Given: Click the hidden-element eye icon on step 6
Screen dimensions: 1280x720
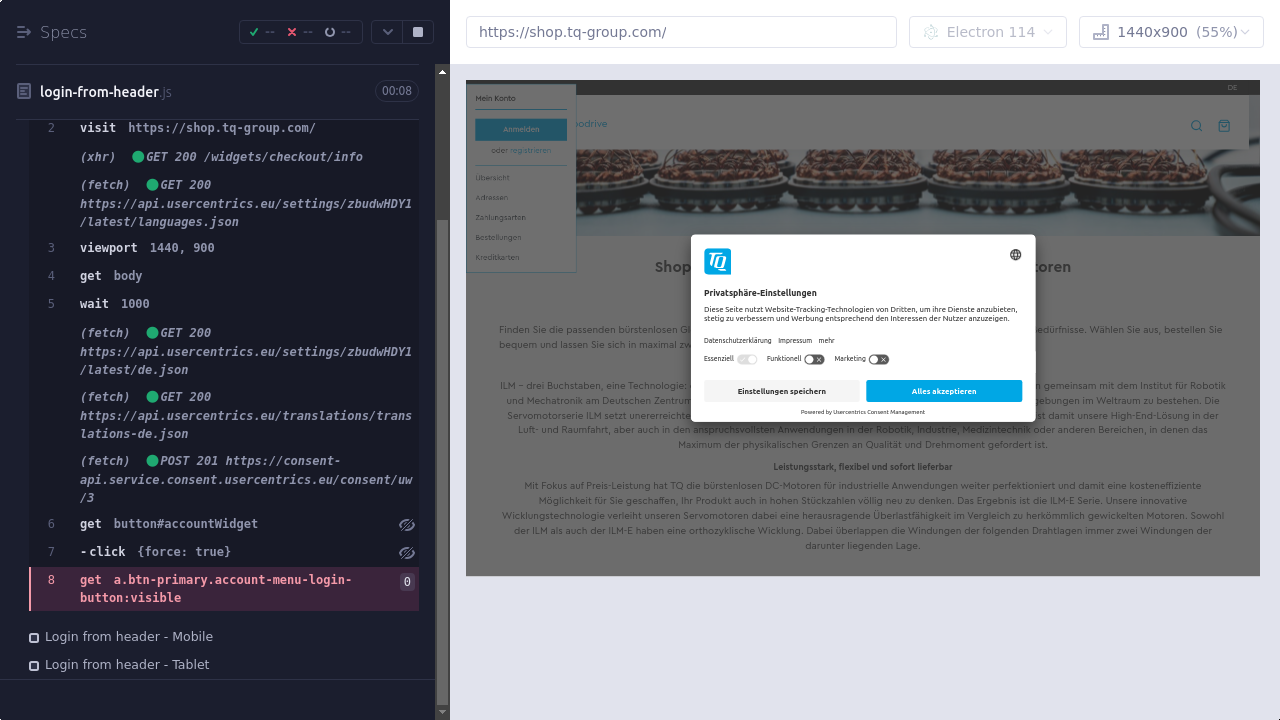Looking at the screenshot, I should 406,525.
